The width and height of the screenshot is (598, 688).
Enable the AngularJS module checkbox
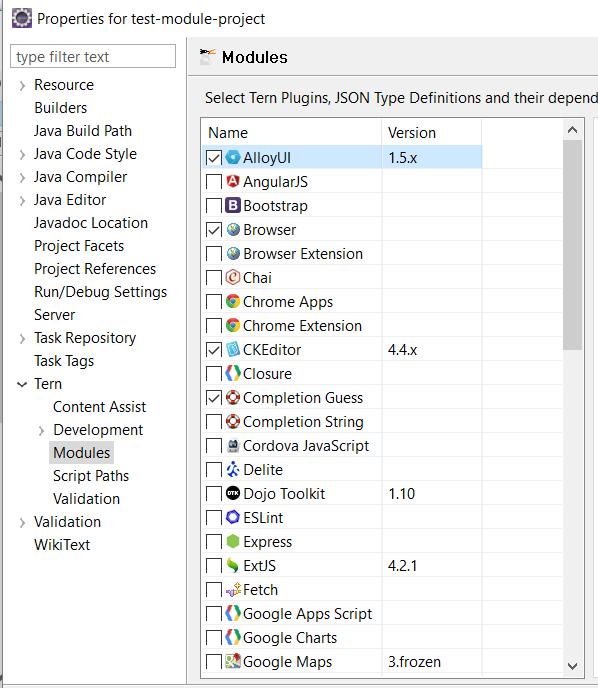214,182
